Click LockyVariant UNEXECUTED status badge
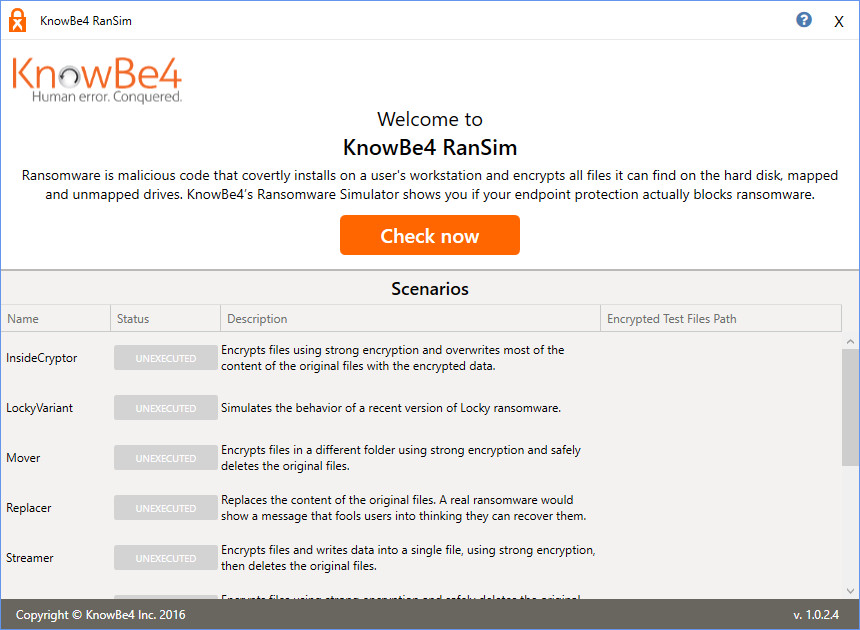This screenshot has height=630, width=860. pos(166,408)
